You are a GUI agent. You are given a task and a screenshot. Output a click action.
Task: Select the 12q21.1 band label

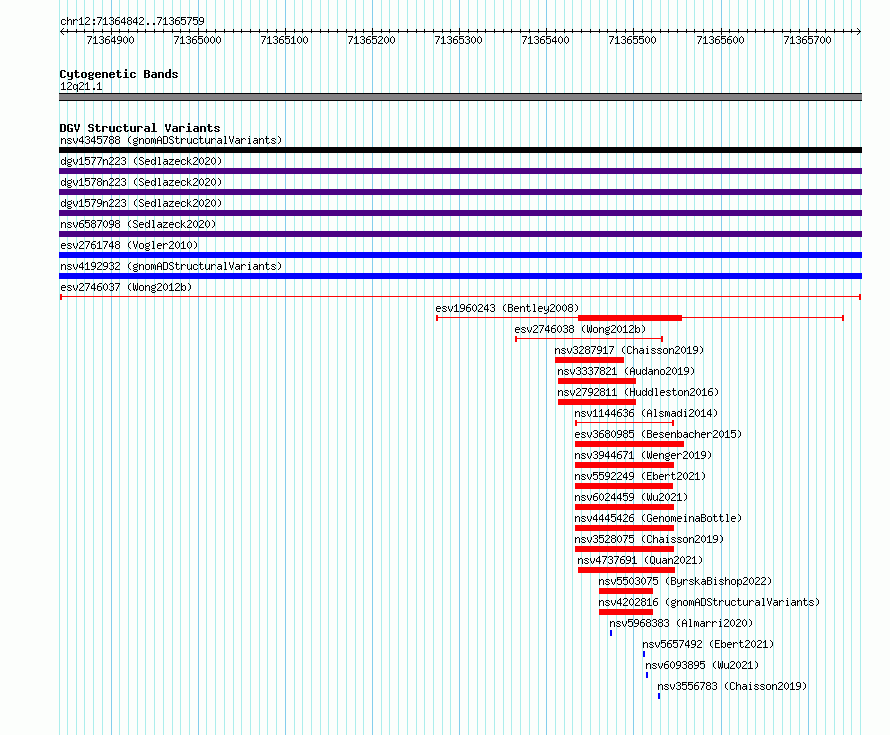pyautogui.click(x=81, y=86)
